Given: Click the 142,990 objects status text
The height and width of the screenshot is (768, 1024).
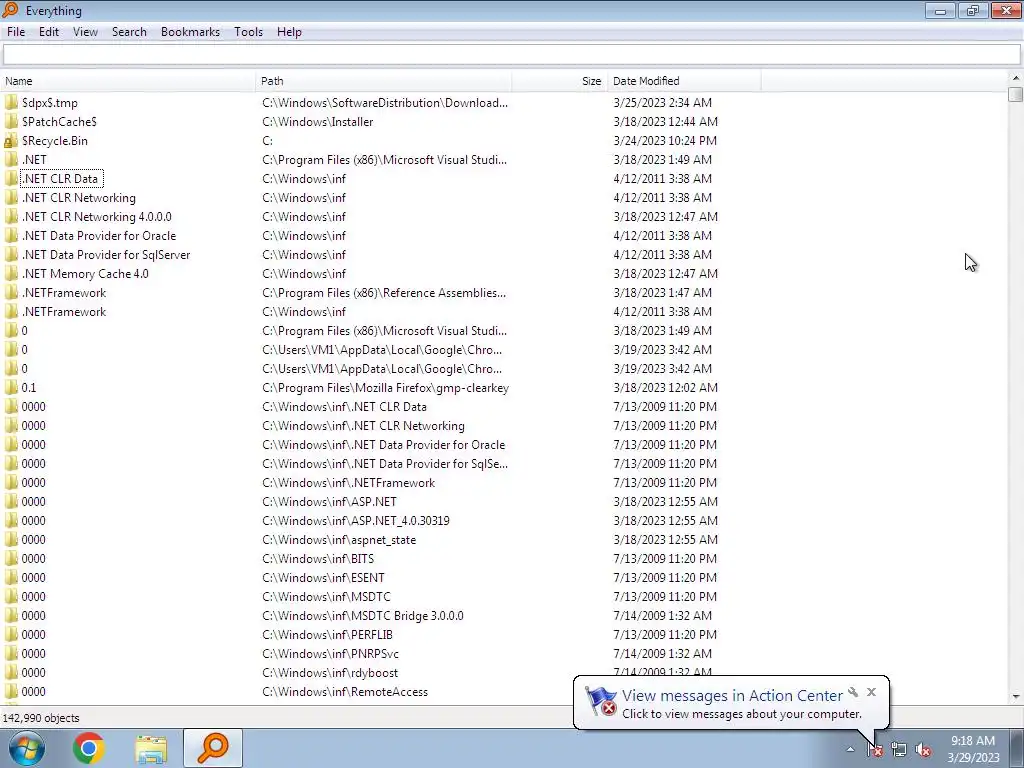Looking at the screenshot, I should [40, 718].
